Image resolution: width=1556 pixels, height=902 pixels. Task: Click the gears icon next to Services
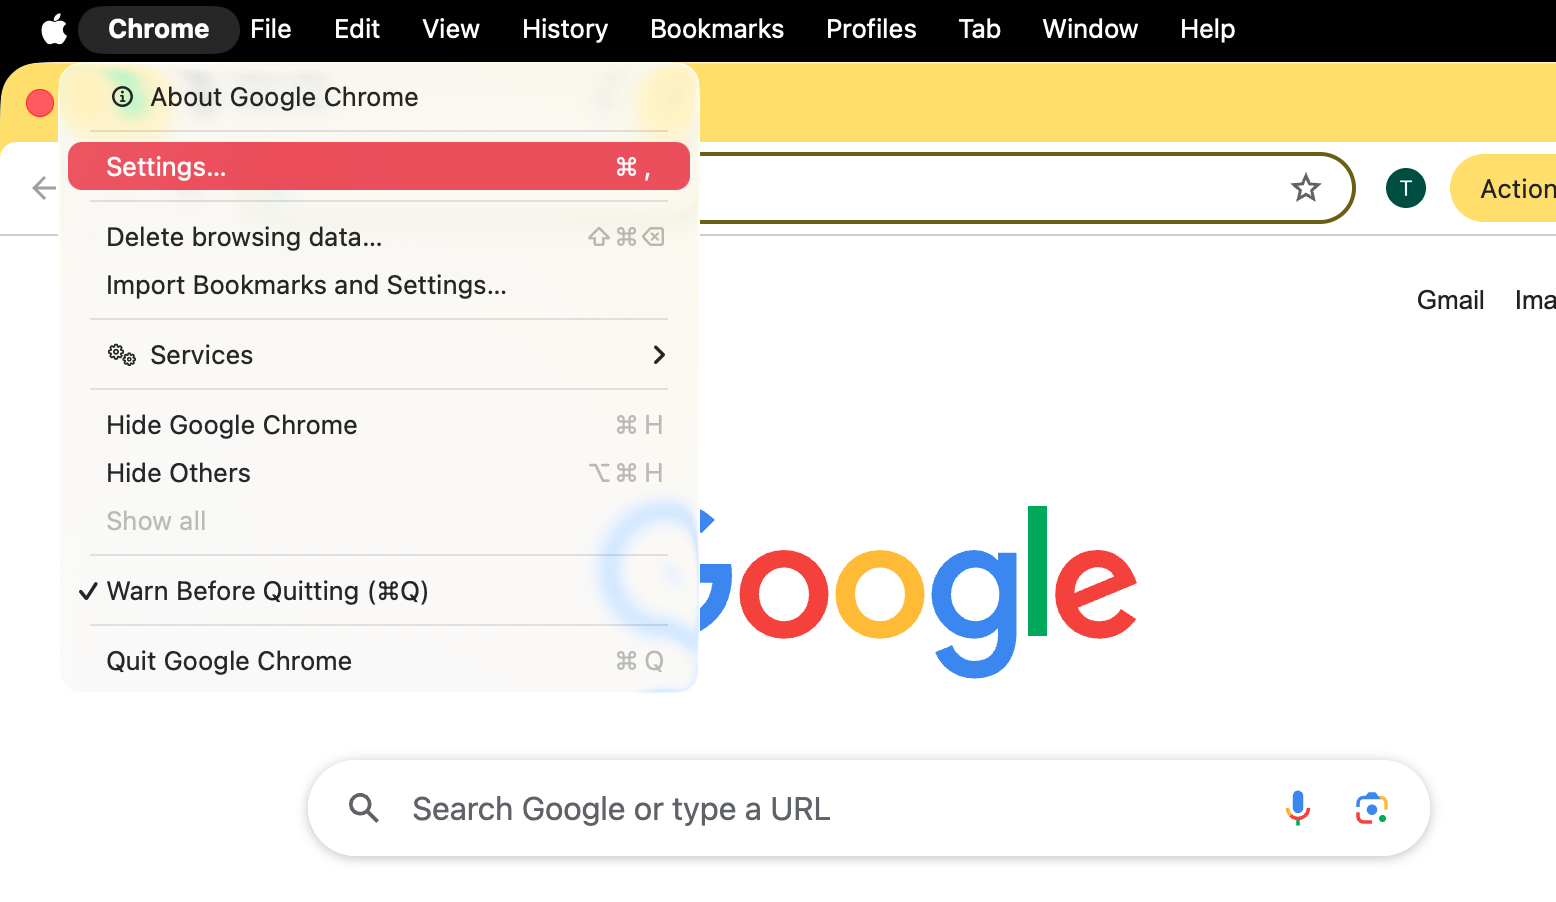120,355
